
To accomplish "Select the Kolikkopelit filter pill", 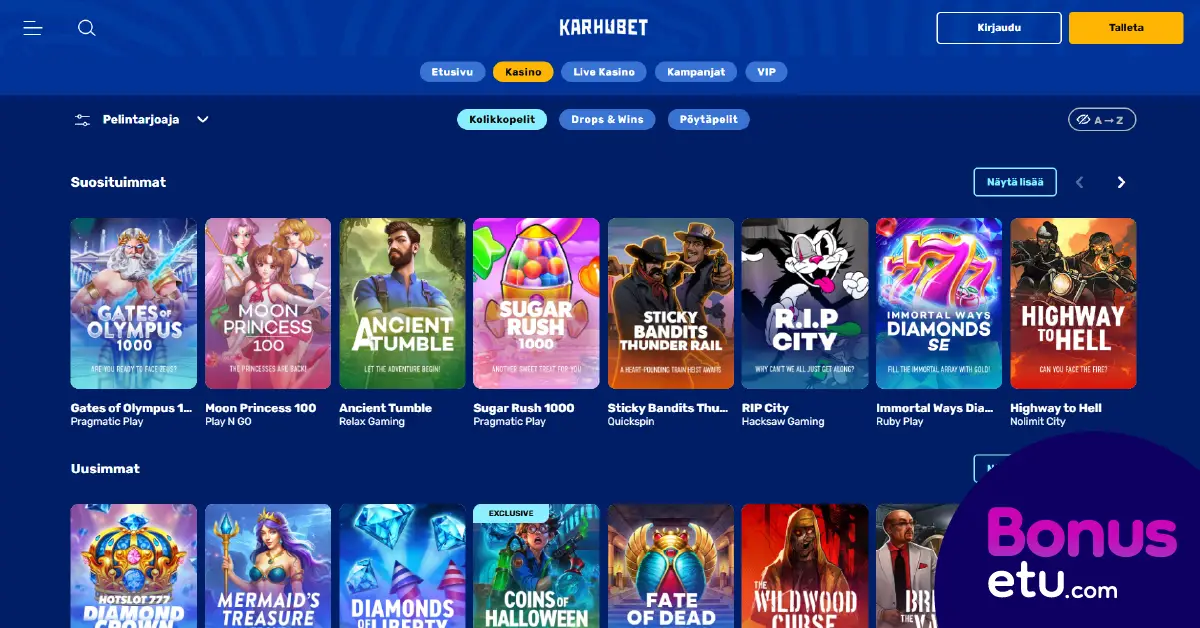I will (x=502, y=120).
